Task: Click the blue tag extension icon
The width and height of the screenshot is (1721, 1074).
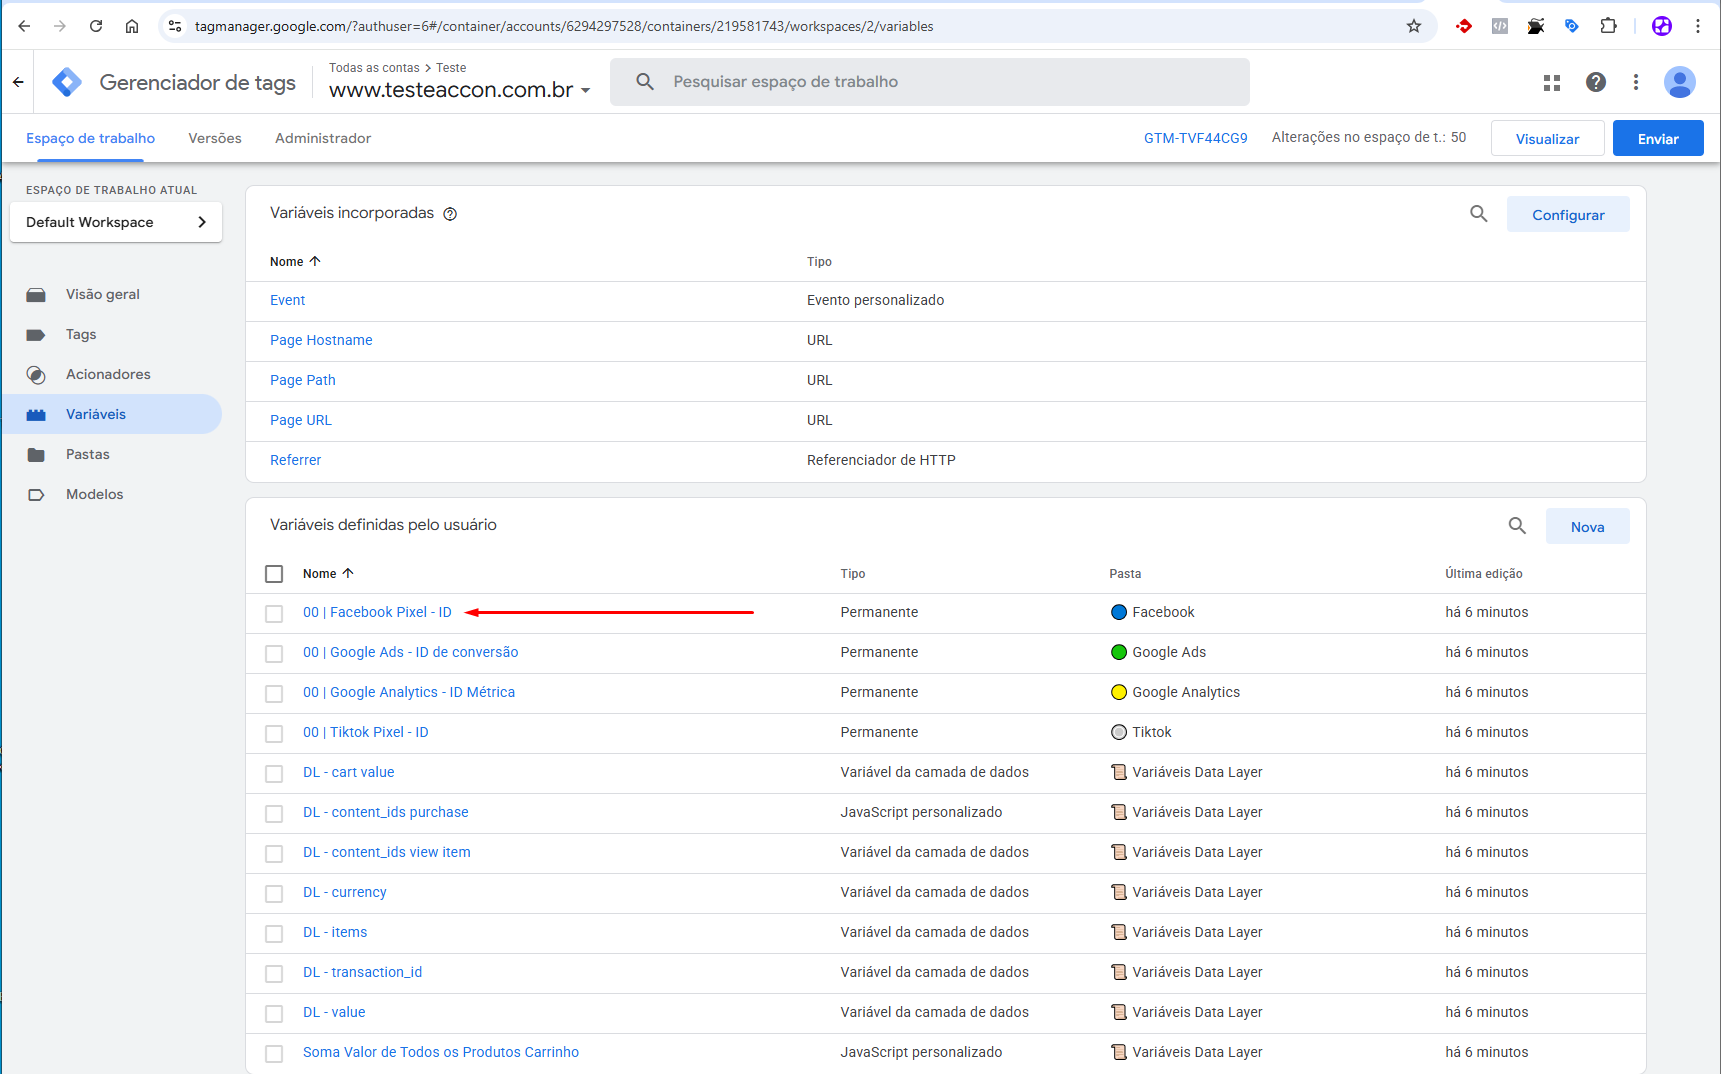Action: click(x=1572, y=26)
